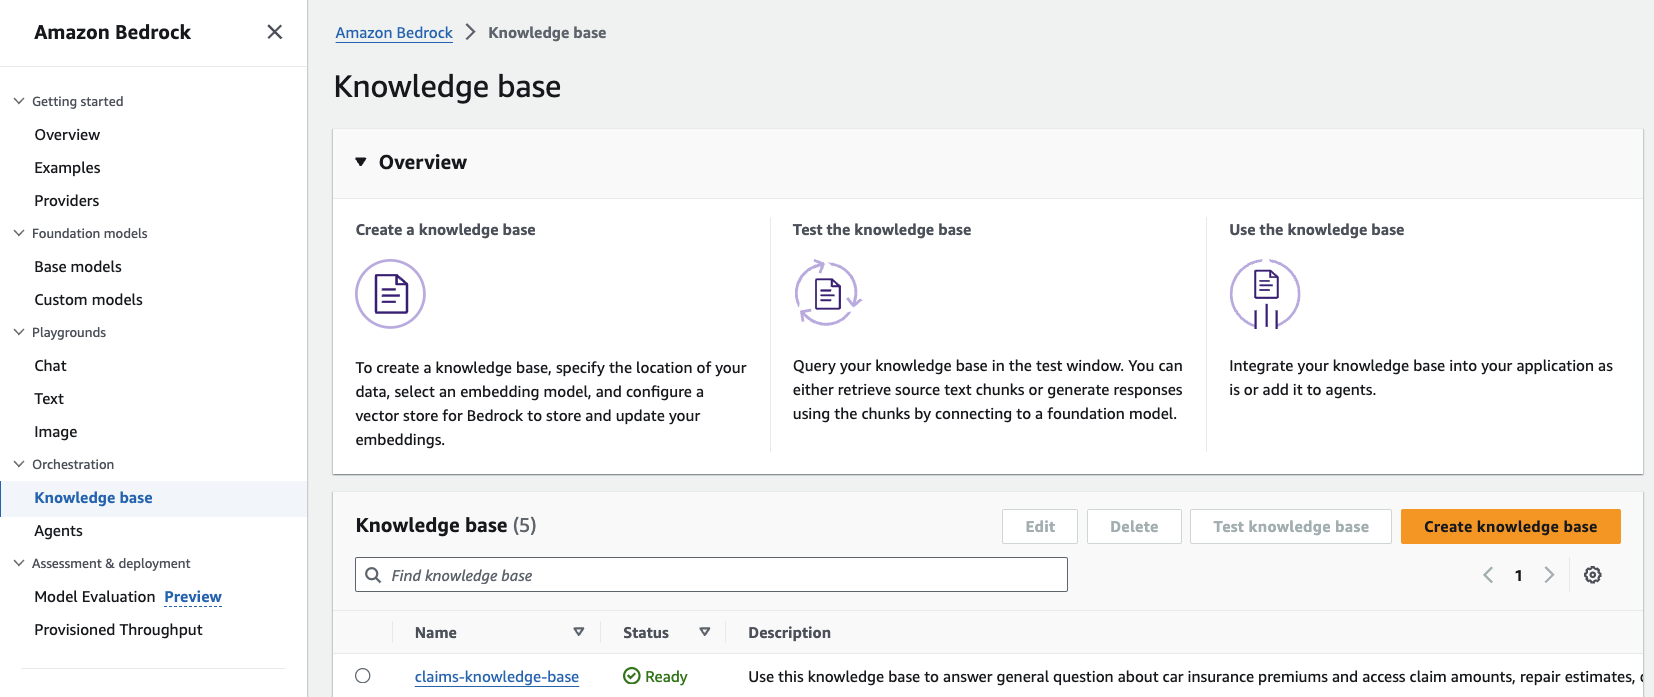
Task: Click the Amazon Bedrock breadcrumb link
Action: tap(394, 32)
